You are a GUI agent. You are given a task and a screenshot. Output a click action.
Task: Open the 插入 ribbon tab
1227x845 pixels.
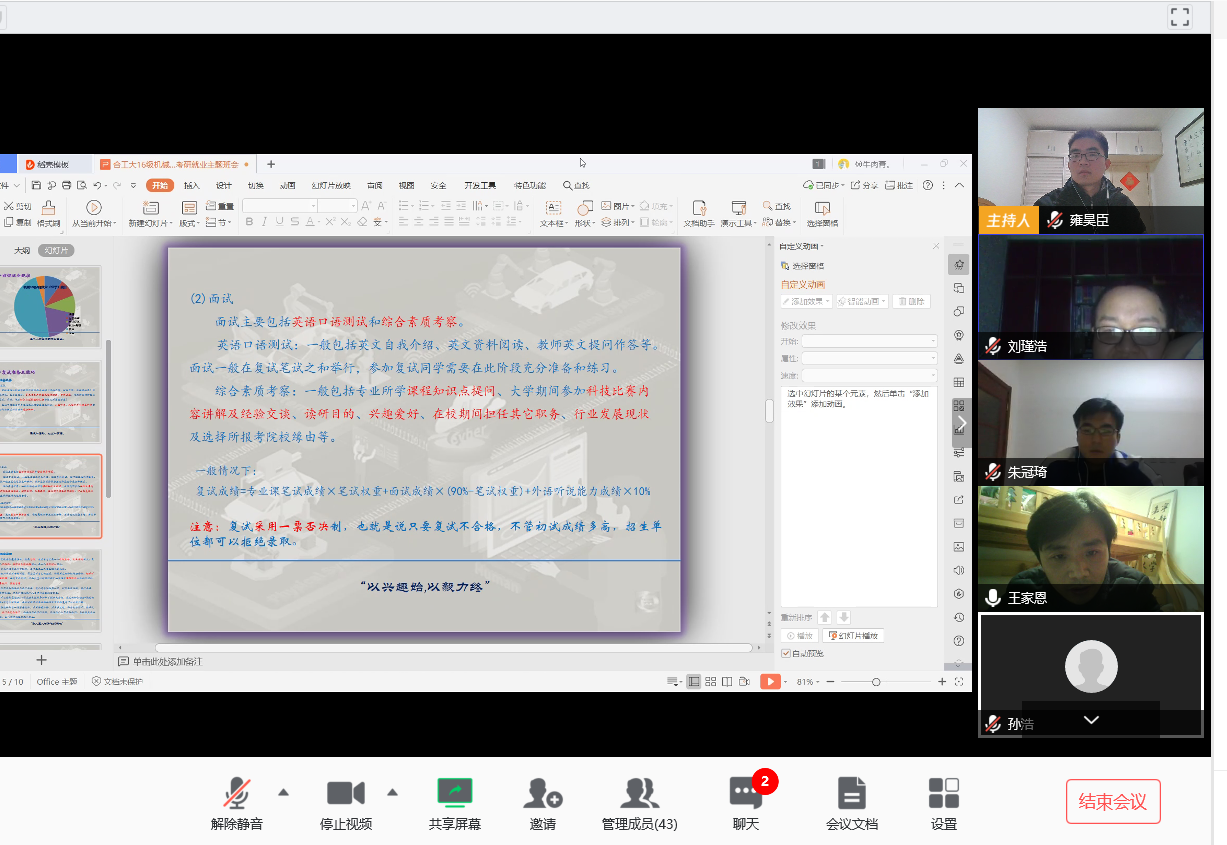coord(191,185)
